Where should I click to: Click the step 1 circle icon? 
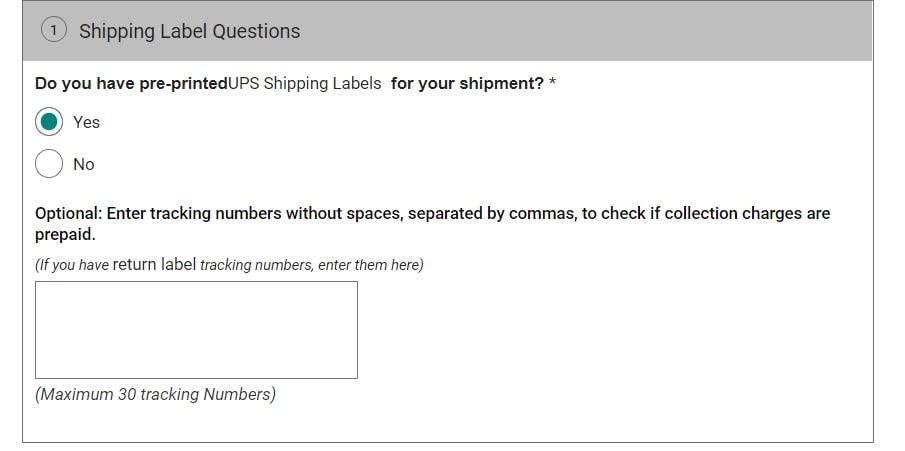click(54, 31)
